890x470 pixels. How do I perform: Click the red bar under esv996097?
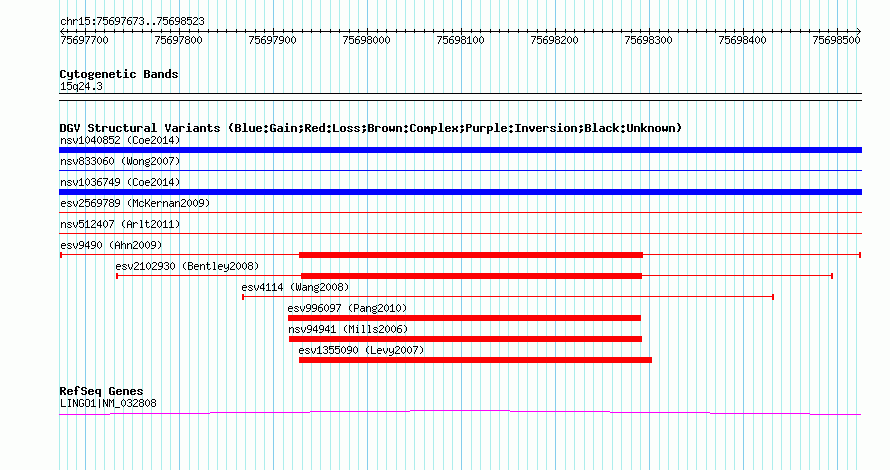(x=464, y=318)
